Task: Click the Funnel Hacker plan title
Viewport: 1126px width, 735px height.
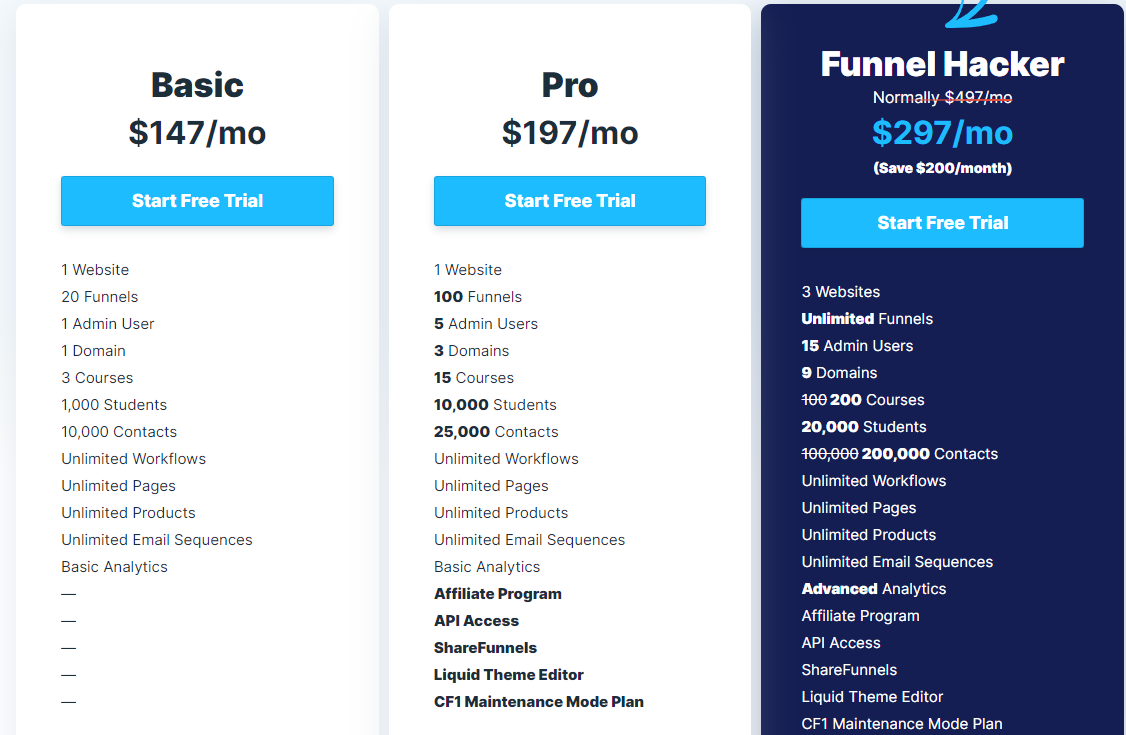Action: tap(942, 64)
